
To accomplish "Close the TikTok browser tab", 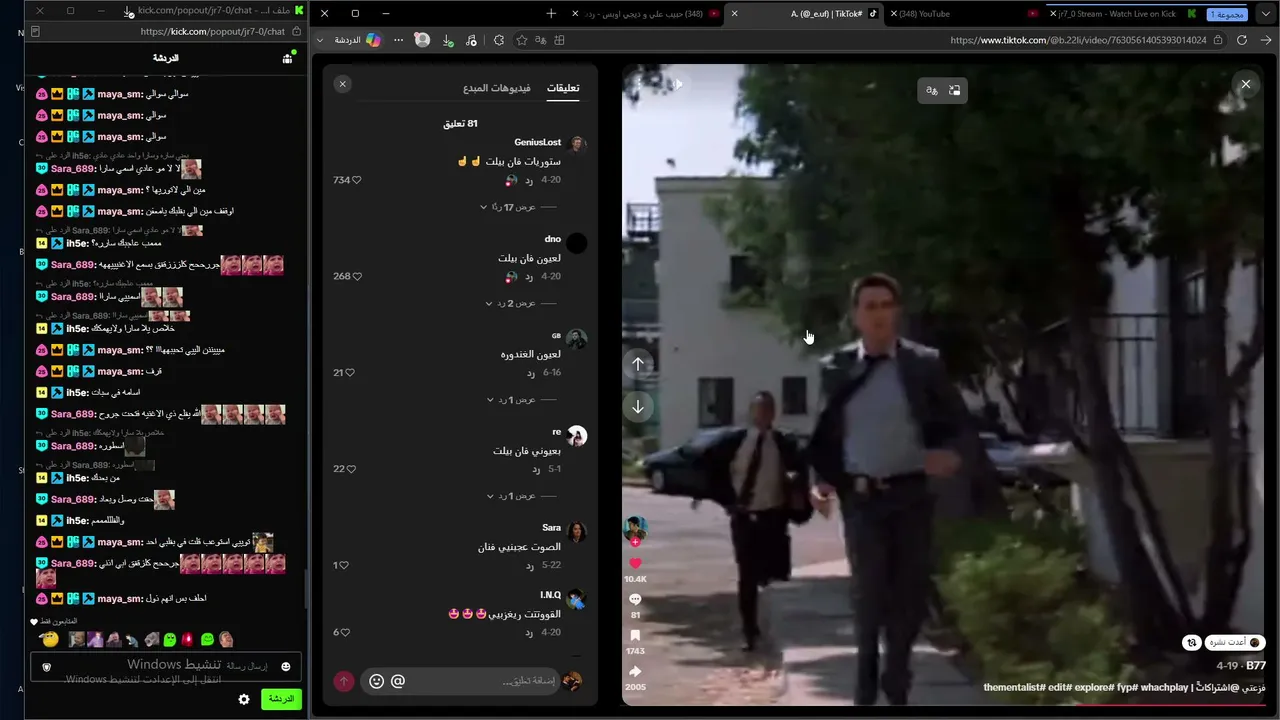I will 735,14.
